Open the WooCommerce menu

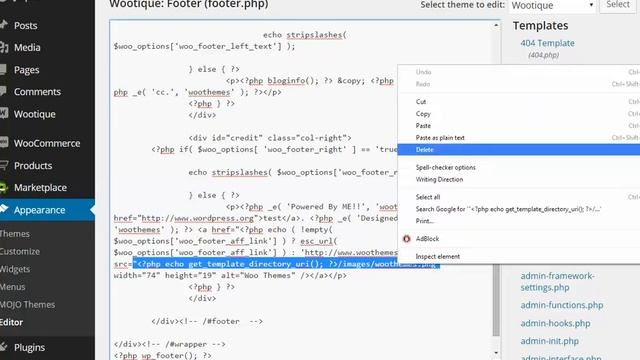(47, 143)
